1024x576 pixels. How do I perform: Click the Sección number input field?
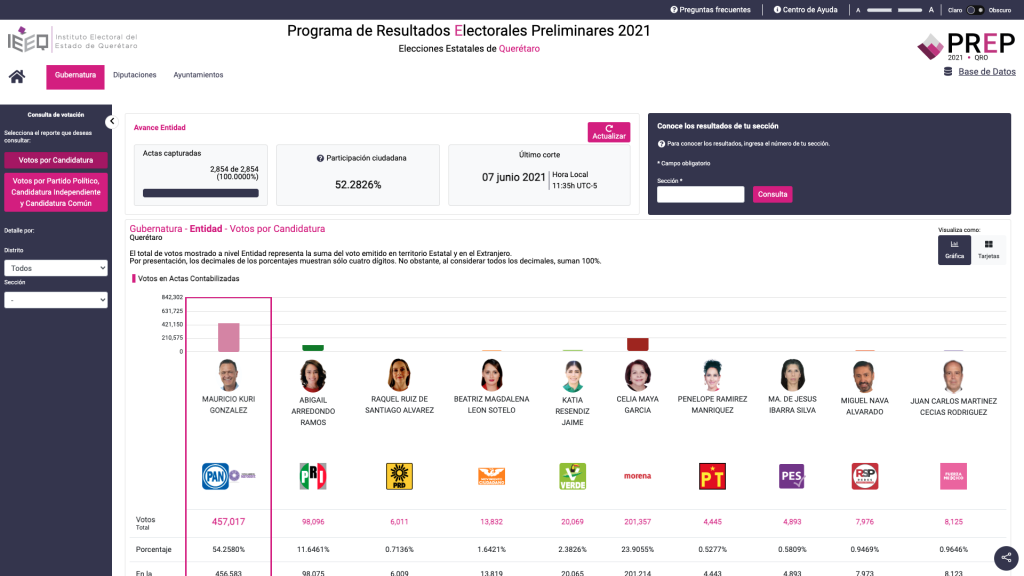[x=700, y=194]
